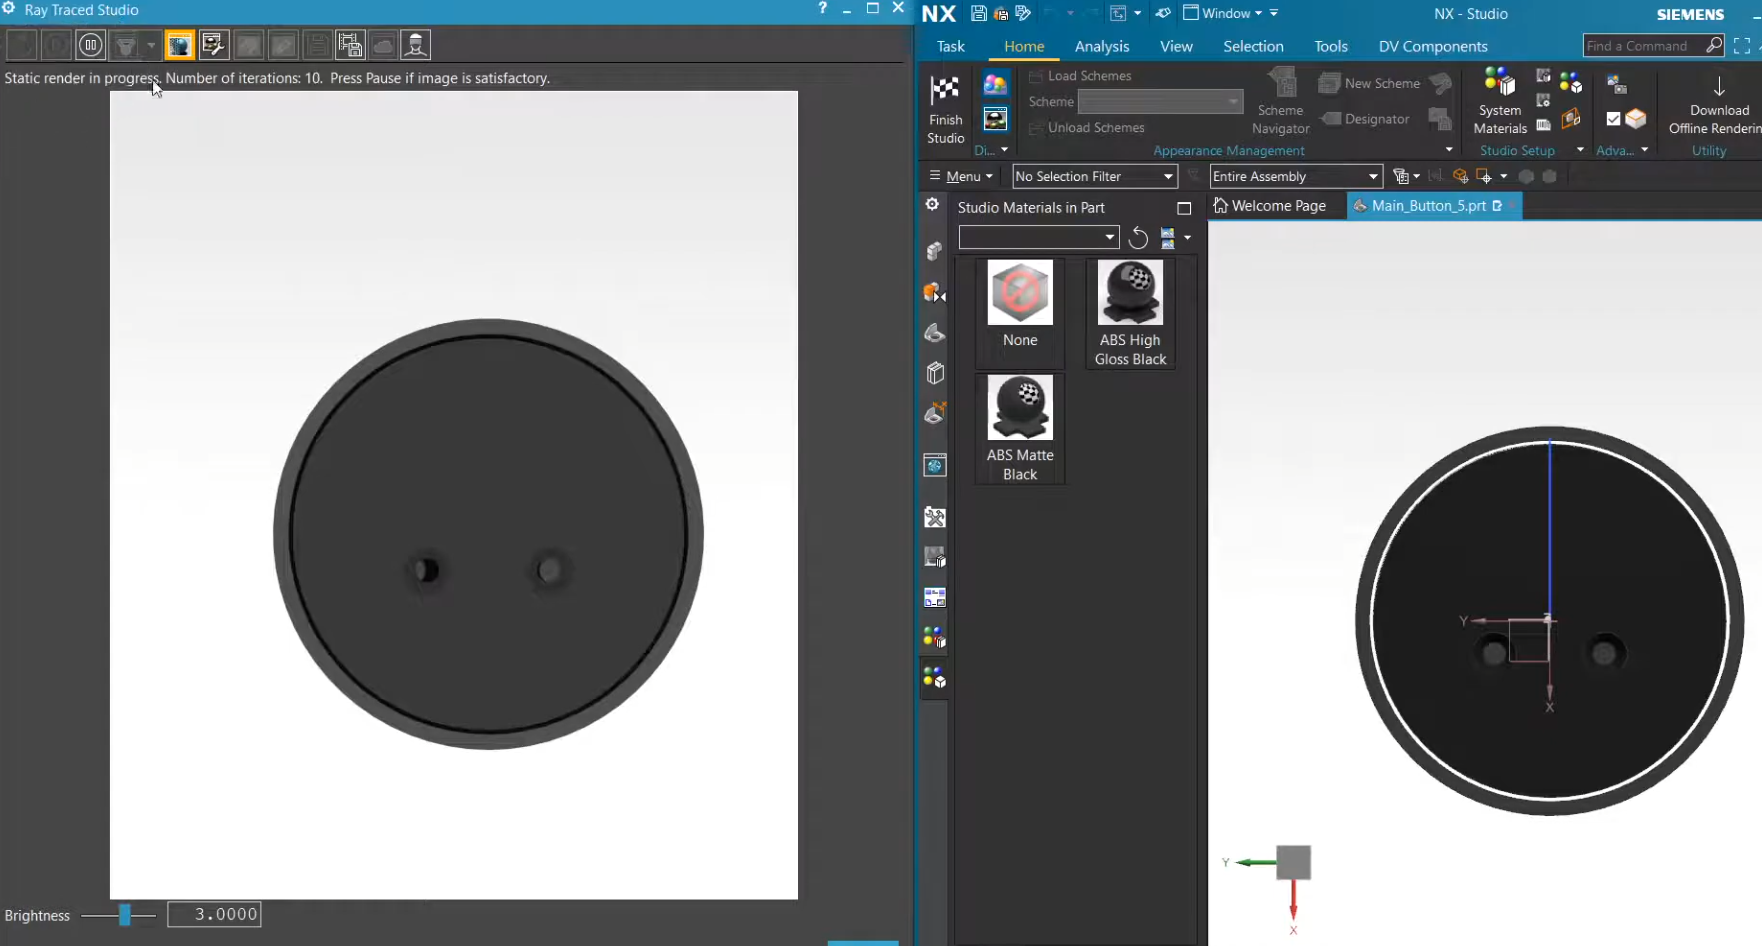This screenshot has height=946, width=1762.
Task: Click the save-as pencil icon in NX
Action: pyautogui.click(x=1023, y=13)
